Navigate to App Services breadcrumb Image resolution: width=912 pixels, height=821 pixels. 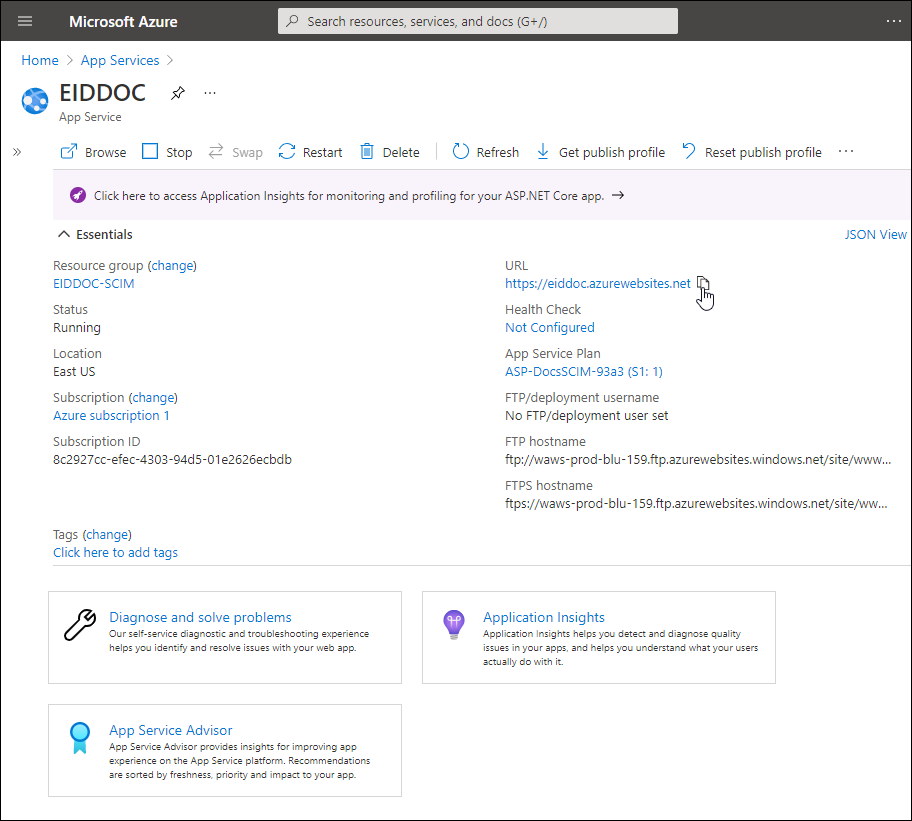[x=120, y=60]
